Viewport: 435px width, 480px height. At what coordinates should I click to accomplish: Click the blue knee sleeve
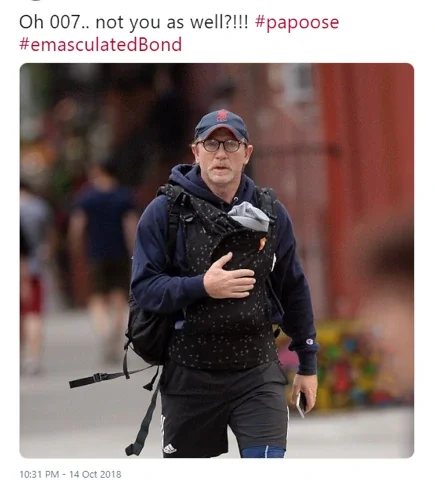coord(263,452)
